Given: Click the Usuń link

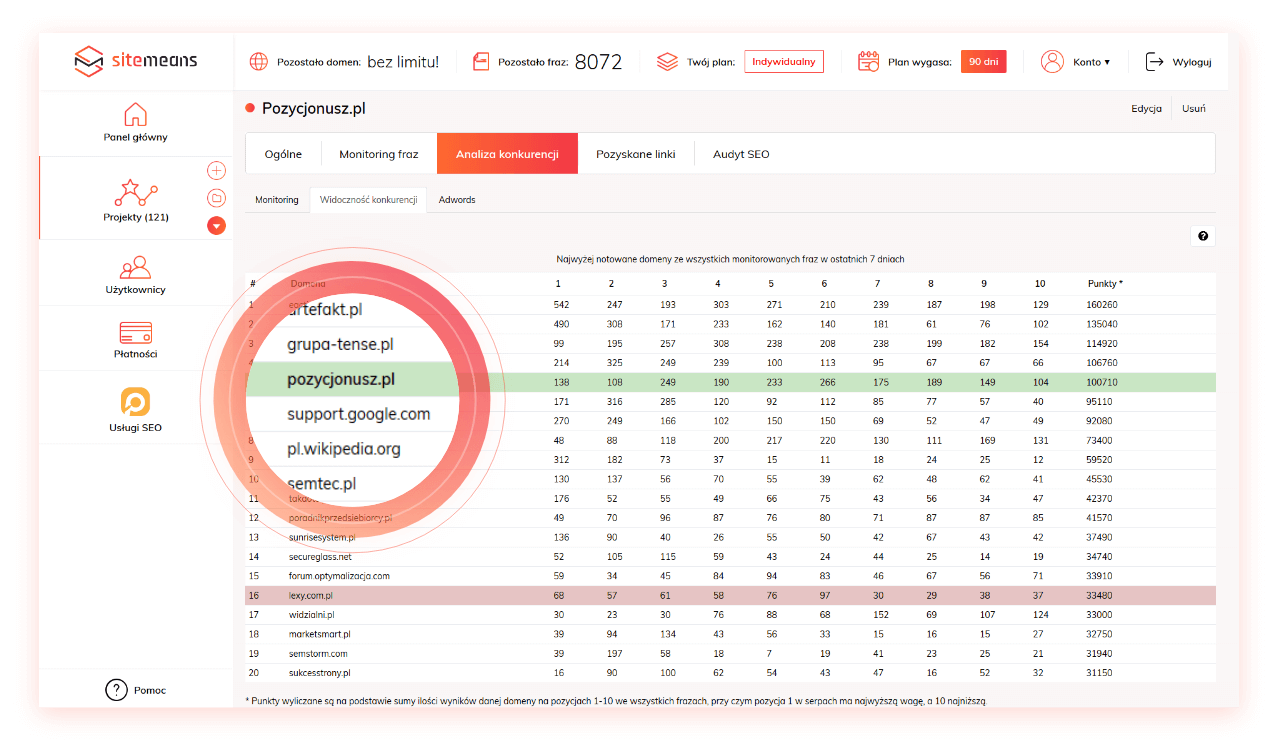Looking at the screenshot, I should 1193,109.
